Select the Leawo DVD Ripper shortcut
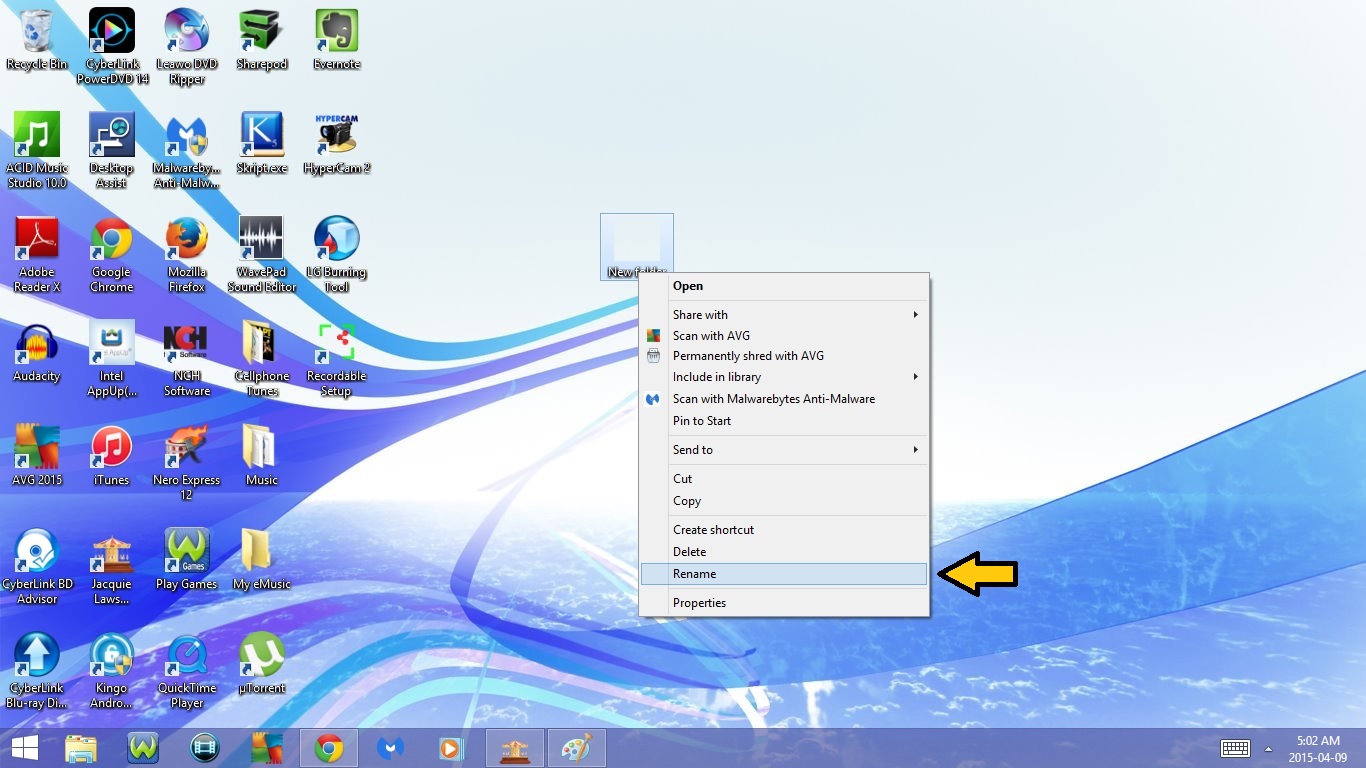The image size is (1366, 768). (x=187, y=46)
